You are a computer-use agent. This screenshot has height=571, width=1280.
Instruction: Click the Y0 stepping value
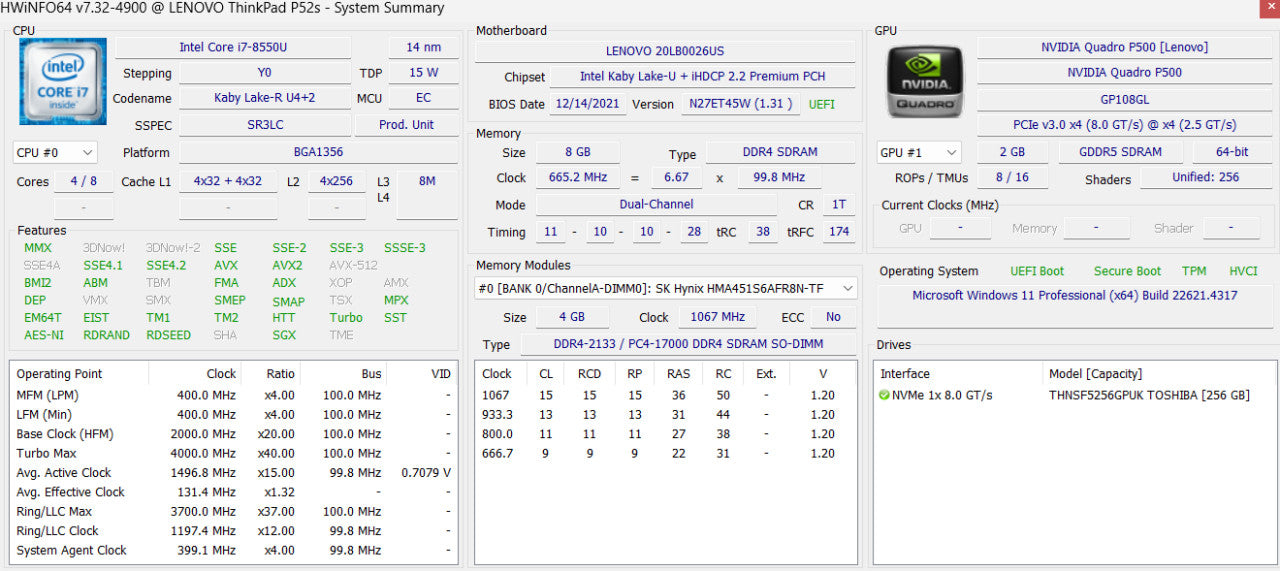click(x=265, y=73)
